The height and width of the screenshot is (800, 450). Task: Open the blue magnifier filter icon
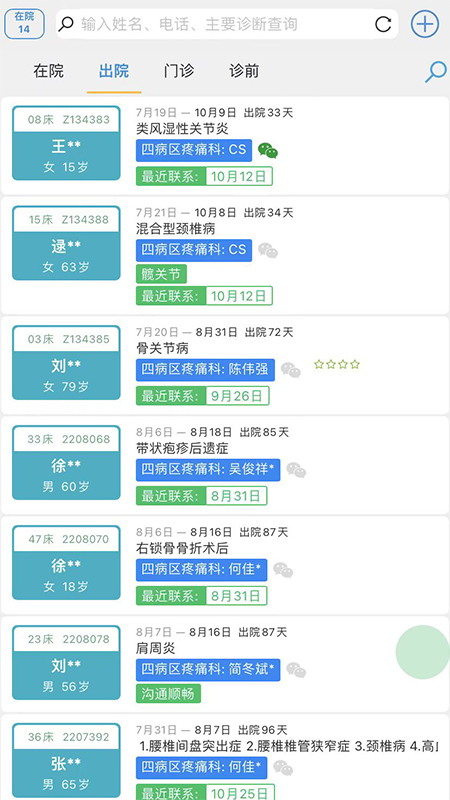tap(436, 72)
